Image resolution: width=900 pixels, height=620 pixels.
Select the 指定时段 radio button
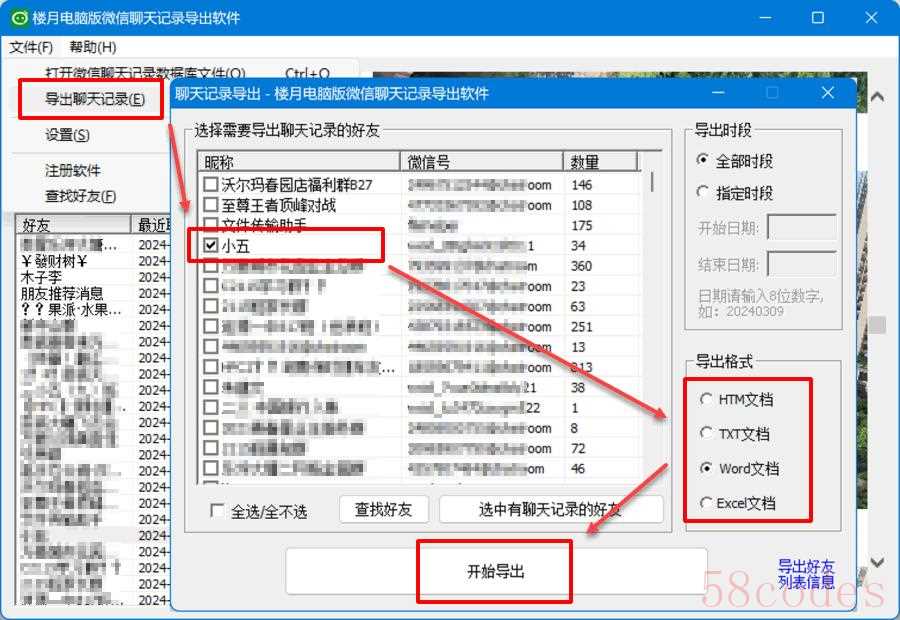click(x=702, y=192)
